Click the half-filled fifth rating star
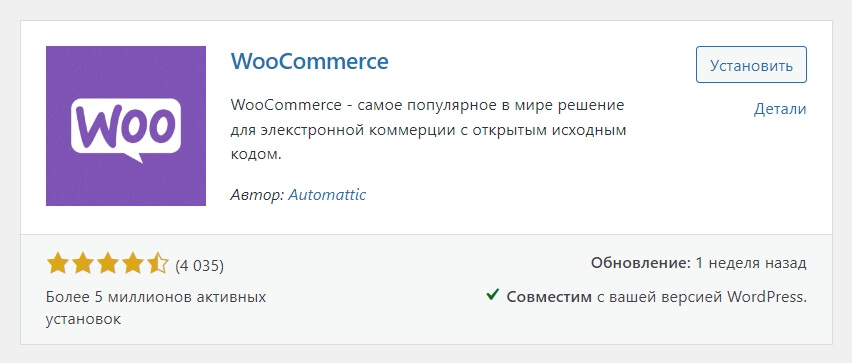852x363 pixels. click(x=158, y=264)
